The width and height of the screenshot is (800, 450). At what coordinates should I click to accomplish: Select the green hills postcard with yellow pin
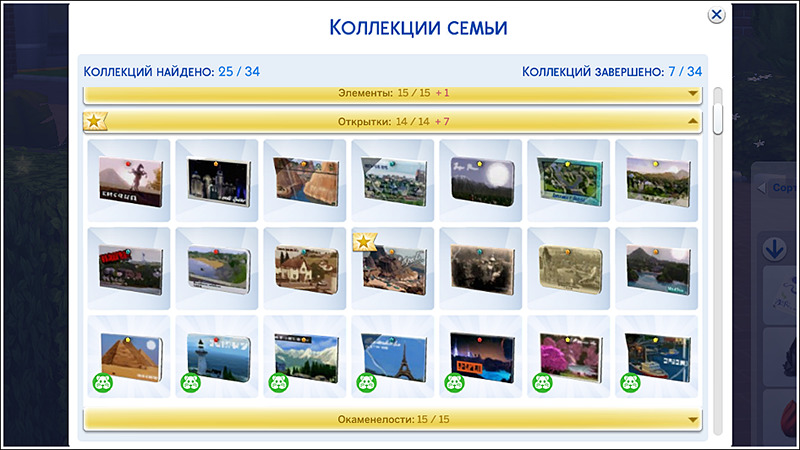click(x=657, y=181)
